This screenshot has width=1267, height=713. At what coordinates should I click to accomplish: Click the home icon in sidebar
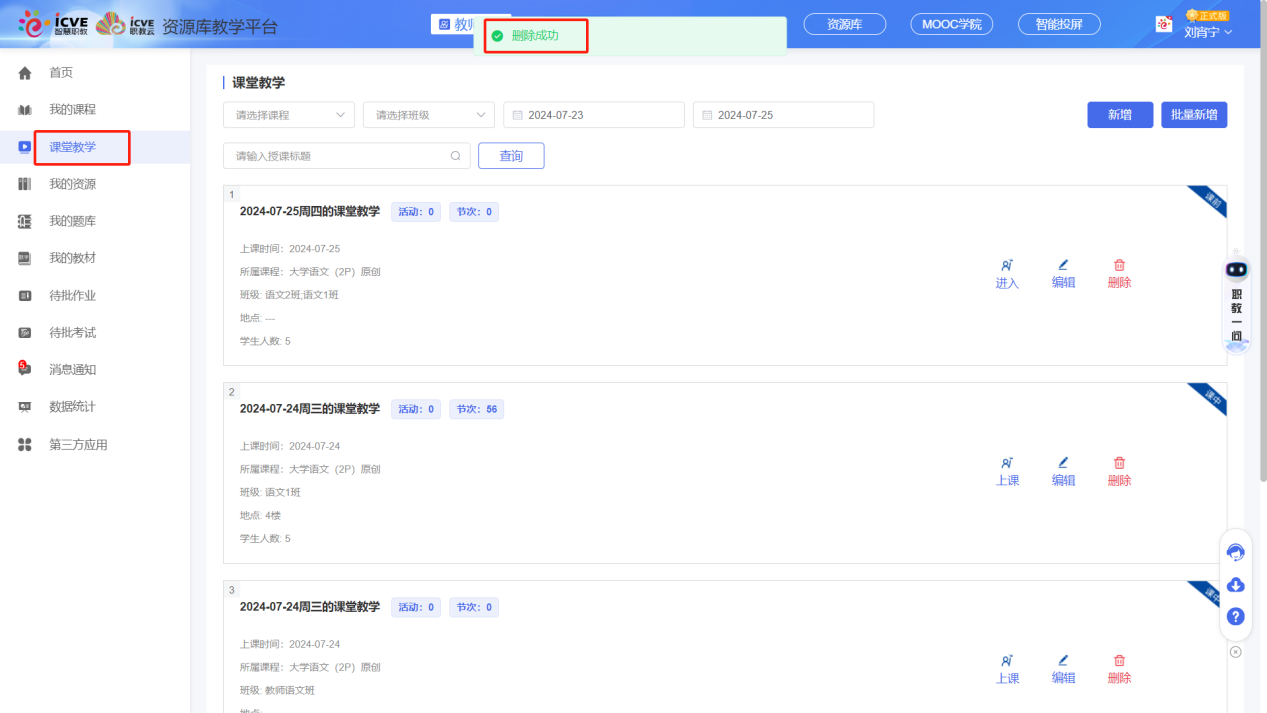(25, 73)
